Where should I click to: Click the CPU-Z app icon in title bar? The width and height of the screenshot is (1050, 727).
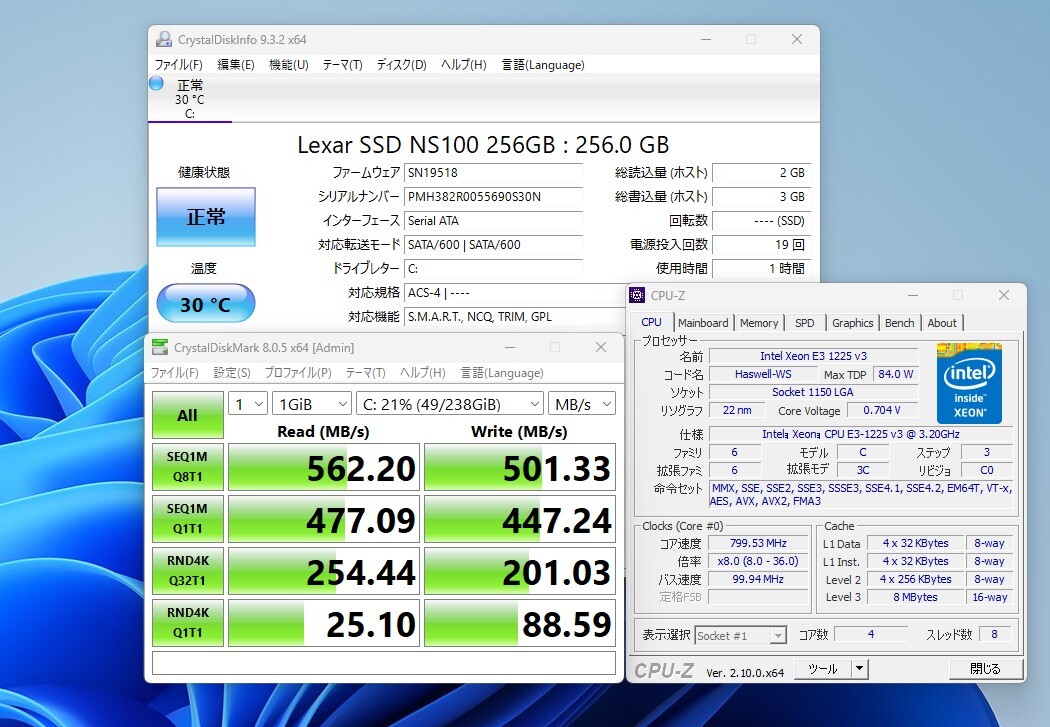tap(638, 295)
